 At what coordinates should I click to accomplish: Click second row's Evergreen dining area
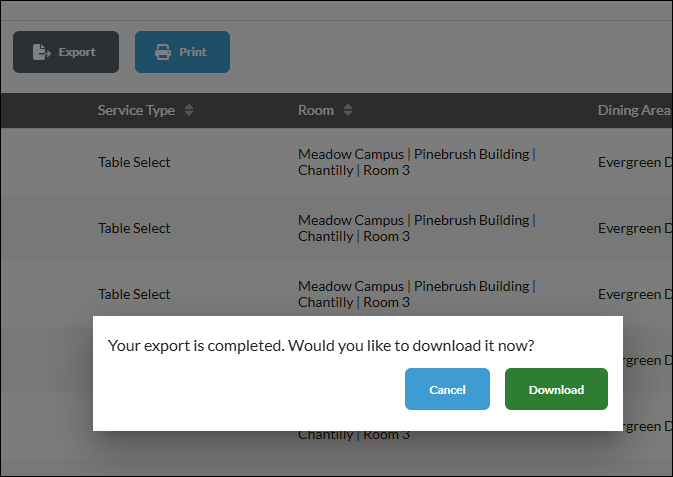click(x=635, y=228)
